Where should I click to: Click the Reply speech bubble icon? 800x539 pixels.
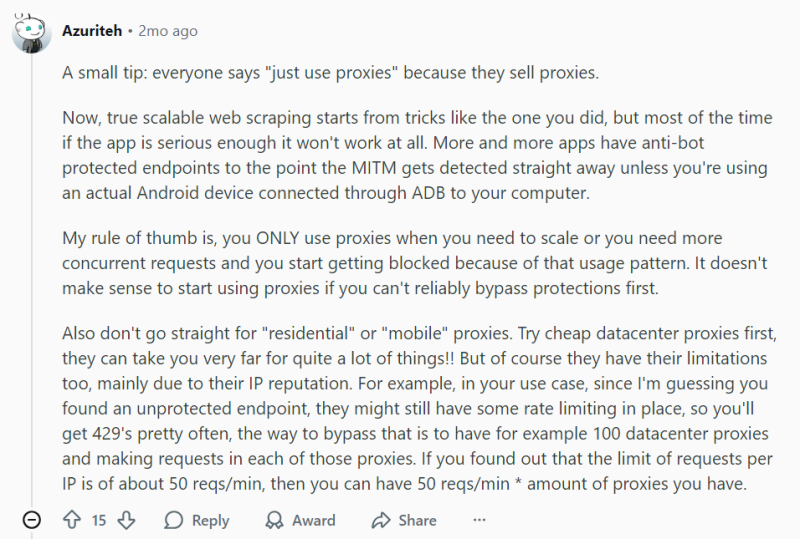174,520
